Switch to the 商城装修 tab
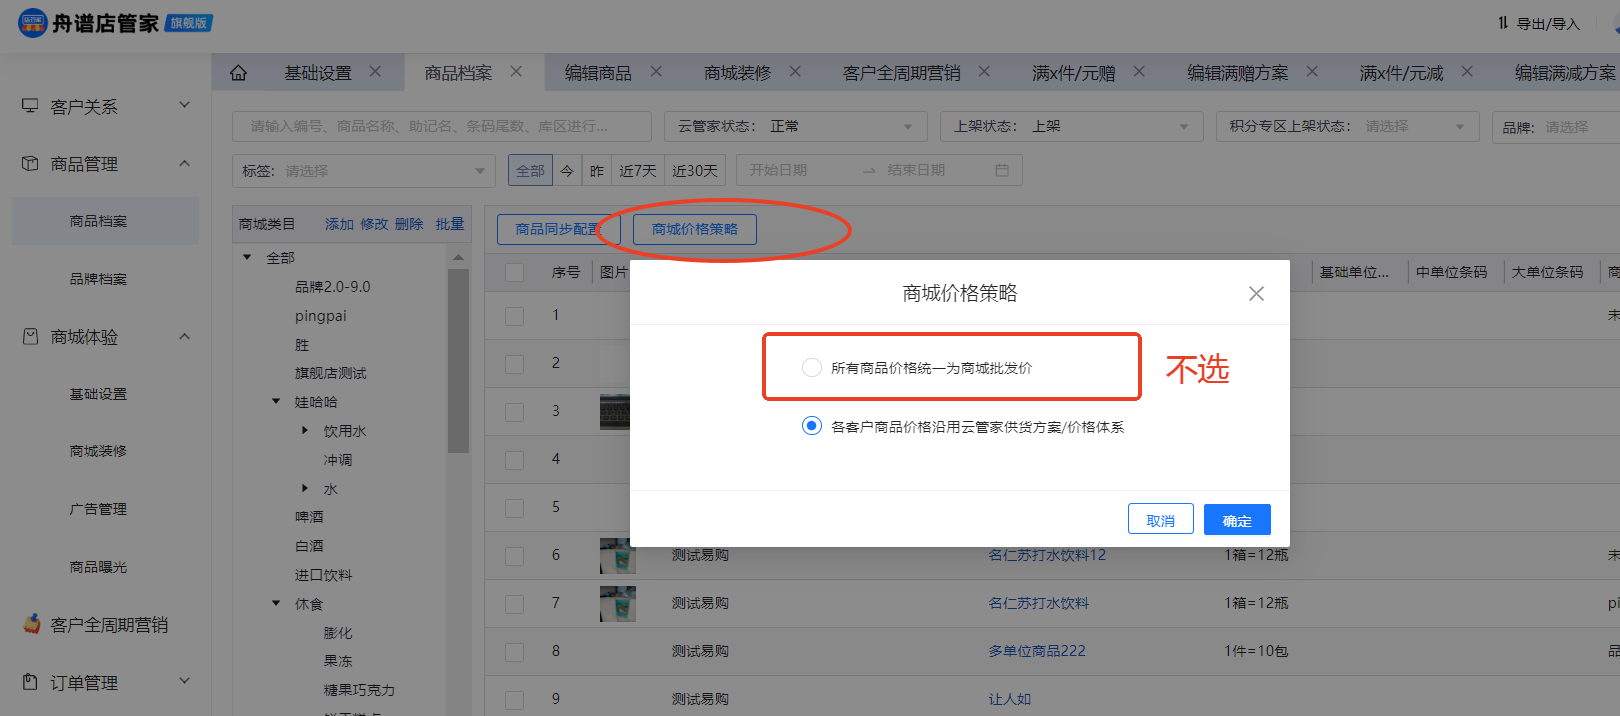The image size is (1620, 716). pos(737,73)
